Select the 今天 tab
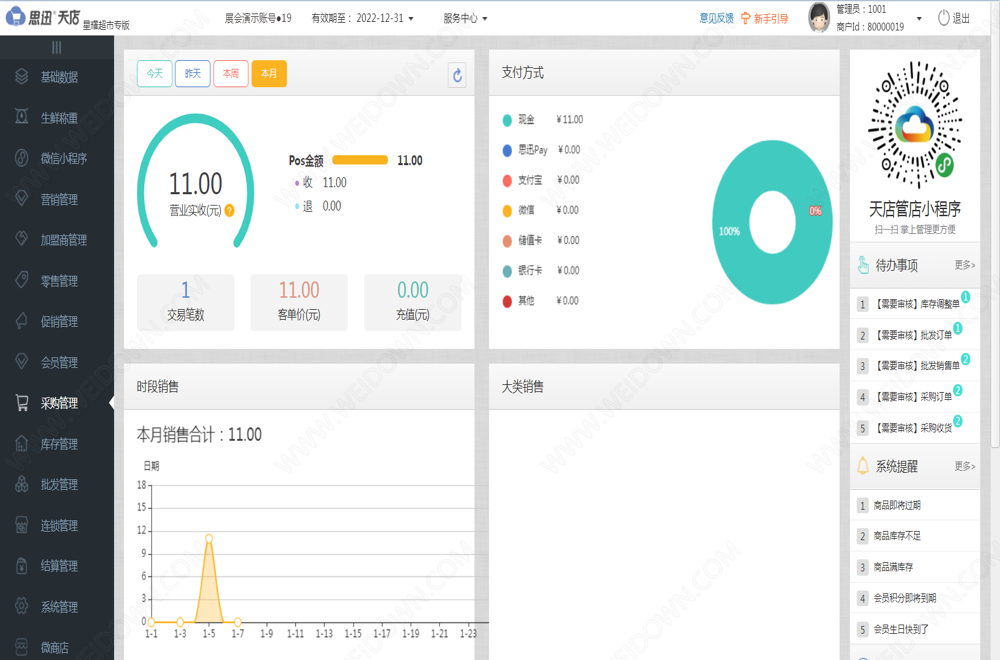The height and width of the screenshot is (660, 1000). point(154,73)
